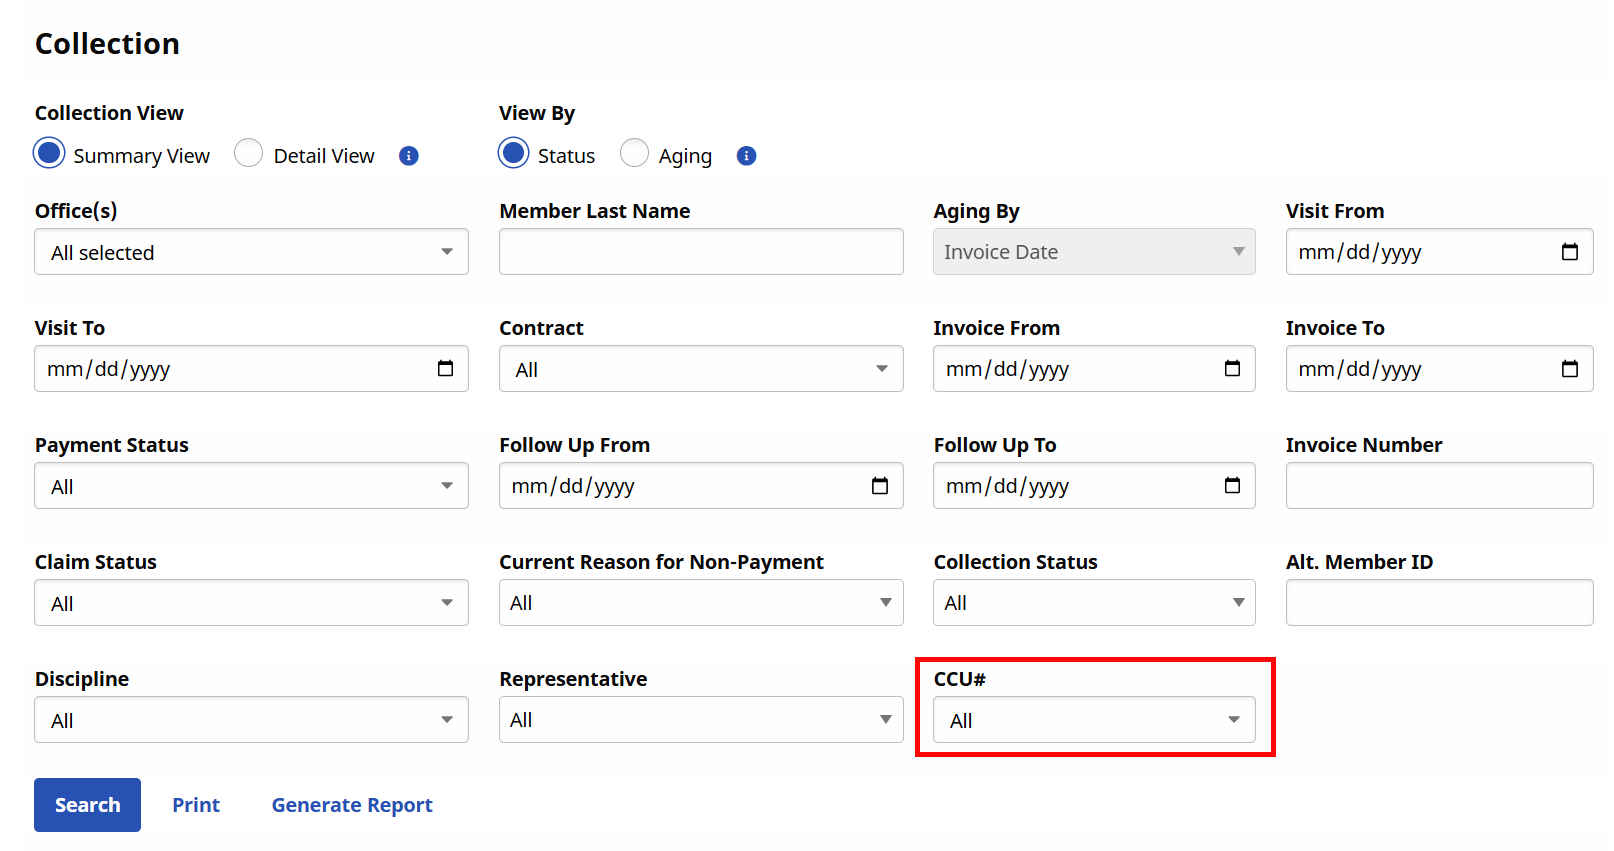Click the Member Last Name text field
Screen dimensions: 1614x851
point(700,252)
